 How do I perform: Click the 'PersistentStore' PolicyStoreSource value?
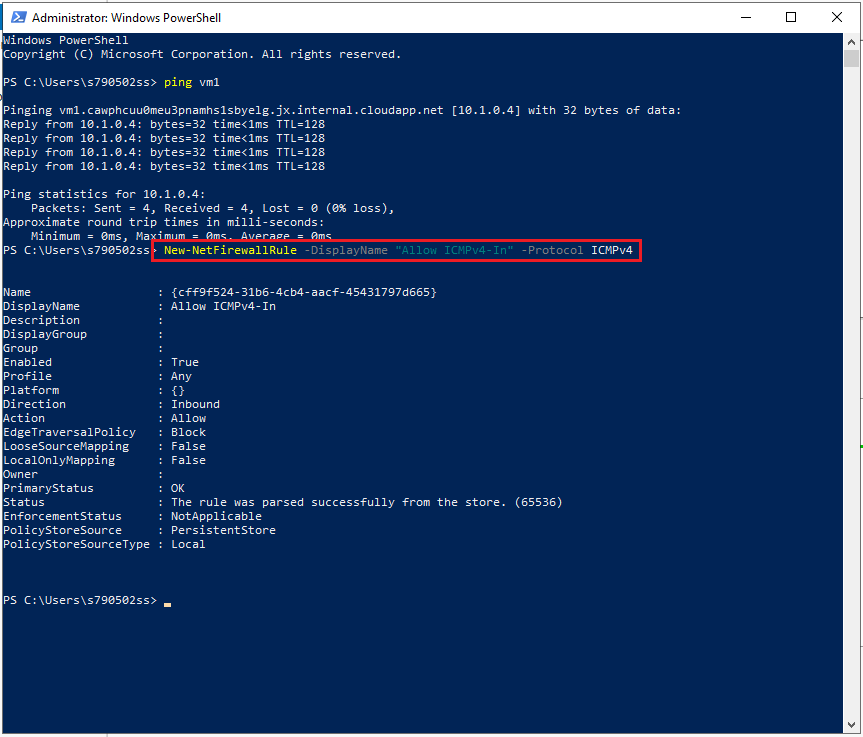pyautogui.click(x=223, y=530)
